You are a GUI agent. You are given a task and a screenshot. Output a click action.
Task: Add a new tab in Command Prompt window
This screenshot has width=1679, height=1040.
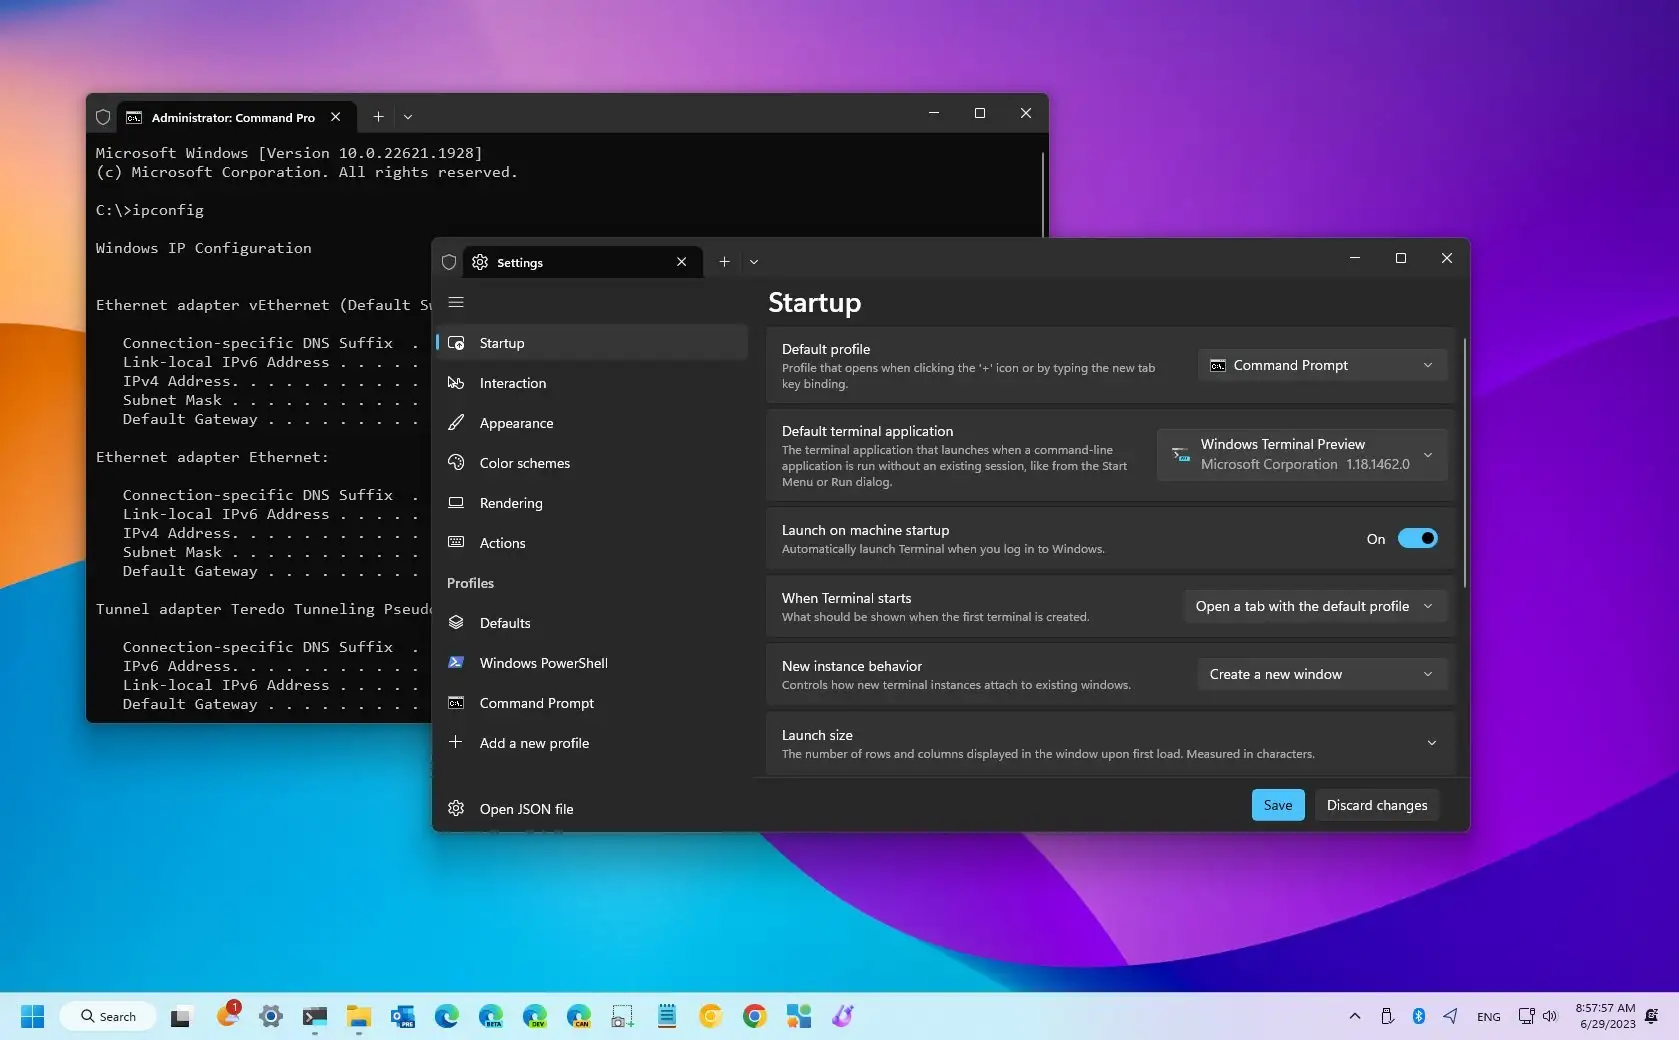(x=378, y=117)
